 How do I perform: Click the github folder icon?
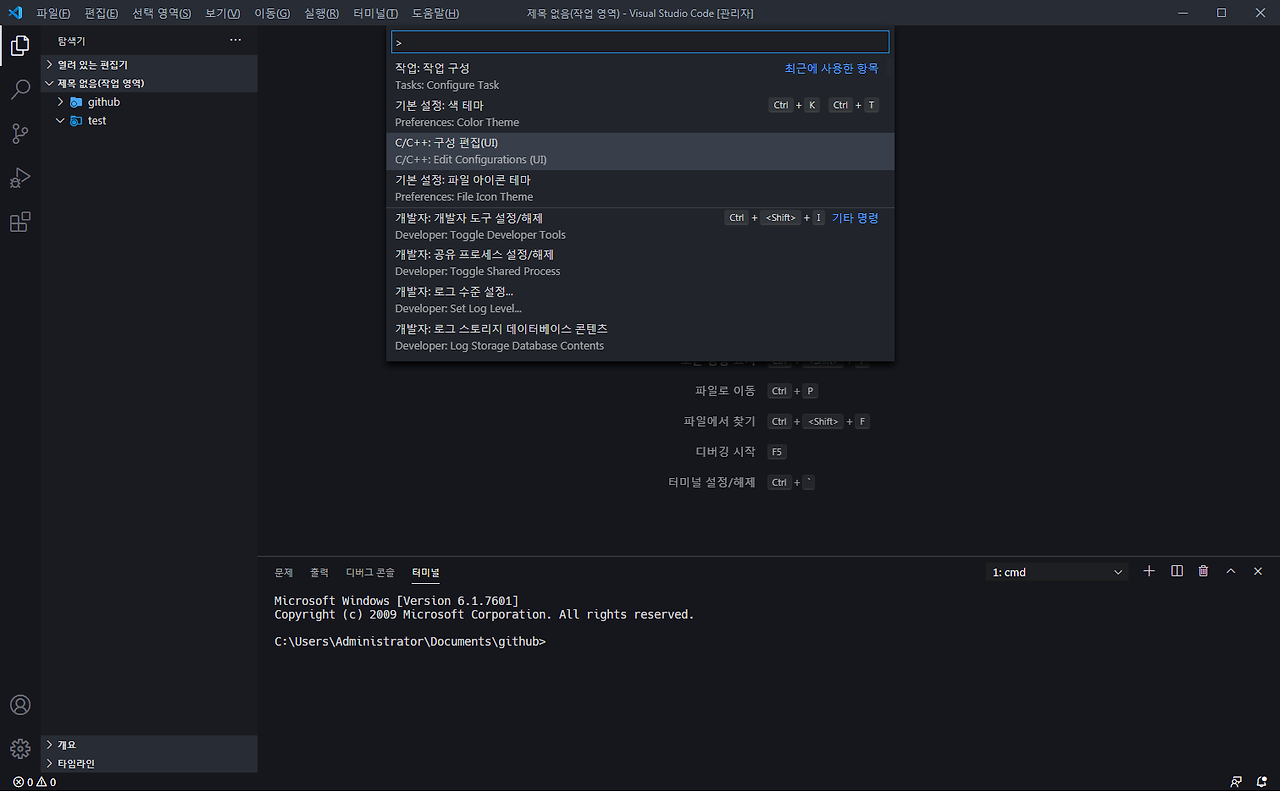(76, 102)
